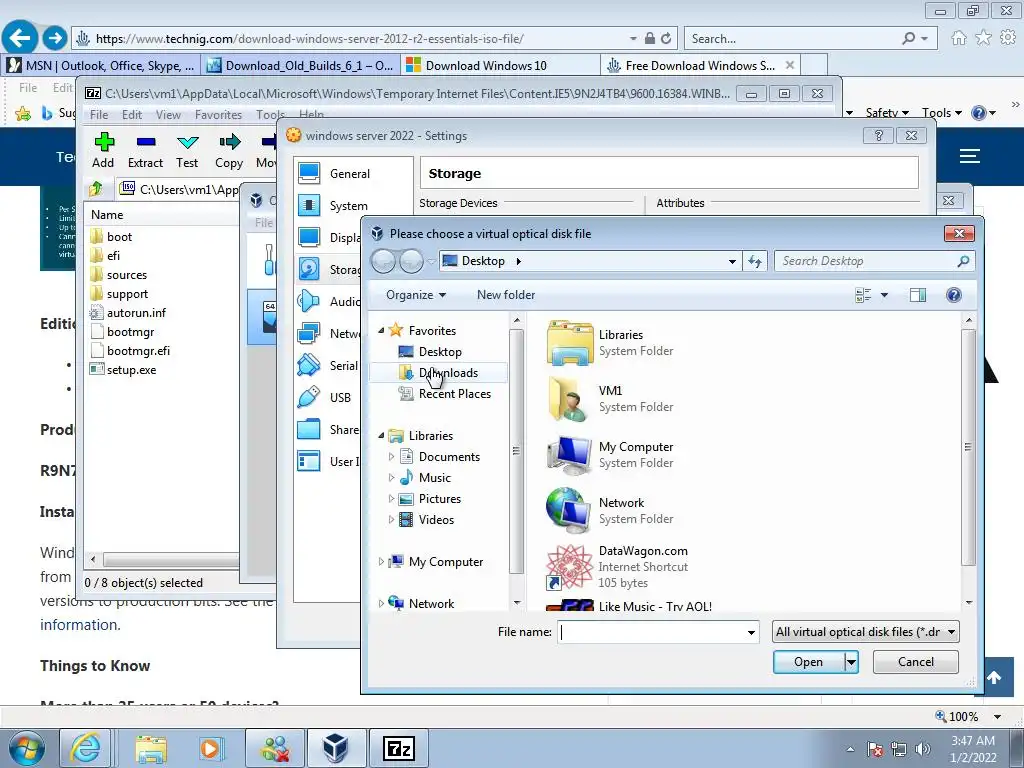The width and height of the screenshot is (1024, 768).
Task: Click the Name column header in 7-Zip
Action: 163,215
